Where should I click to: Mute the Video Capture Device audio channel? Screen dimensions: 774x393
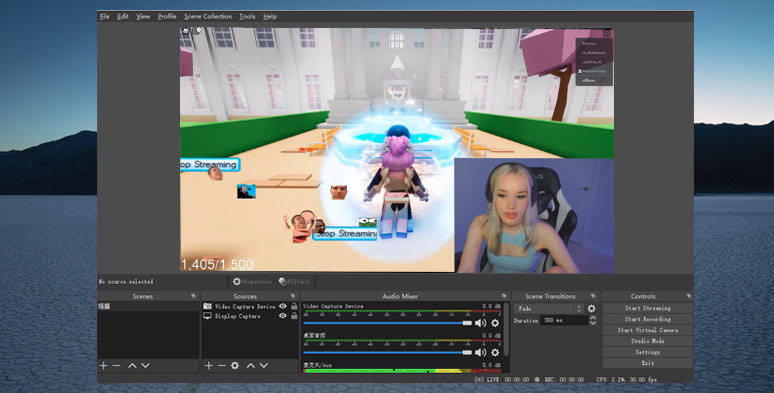pyautogui.click(x=480, y=323)
